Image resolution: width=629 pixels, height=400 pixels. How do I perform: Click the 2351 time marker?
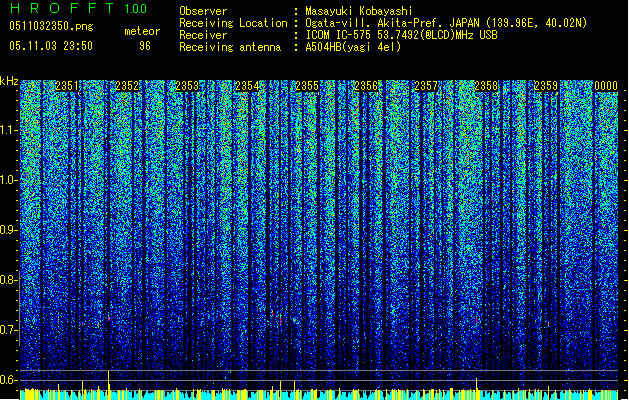click(x=67, y=85)
